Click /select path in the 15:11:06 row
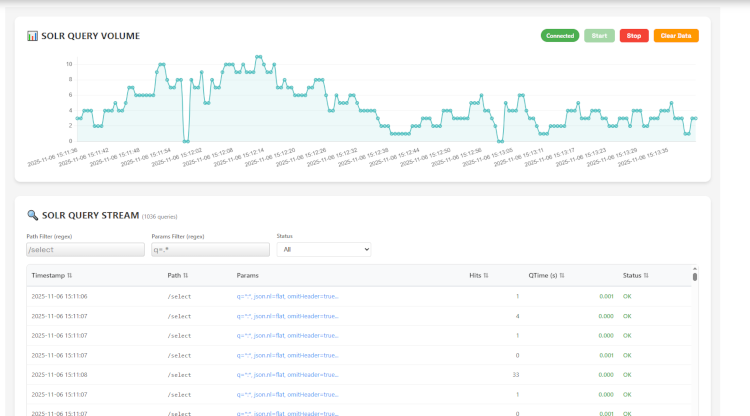The width and height of the screenshot is (750, 416). [179, 296]
